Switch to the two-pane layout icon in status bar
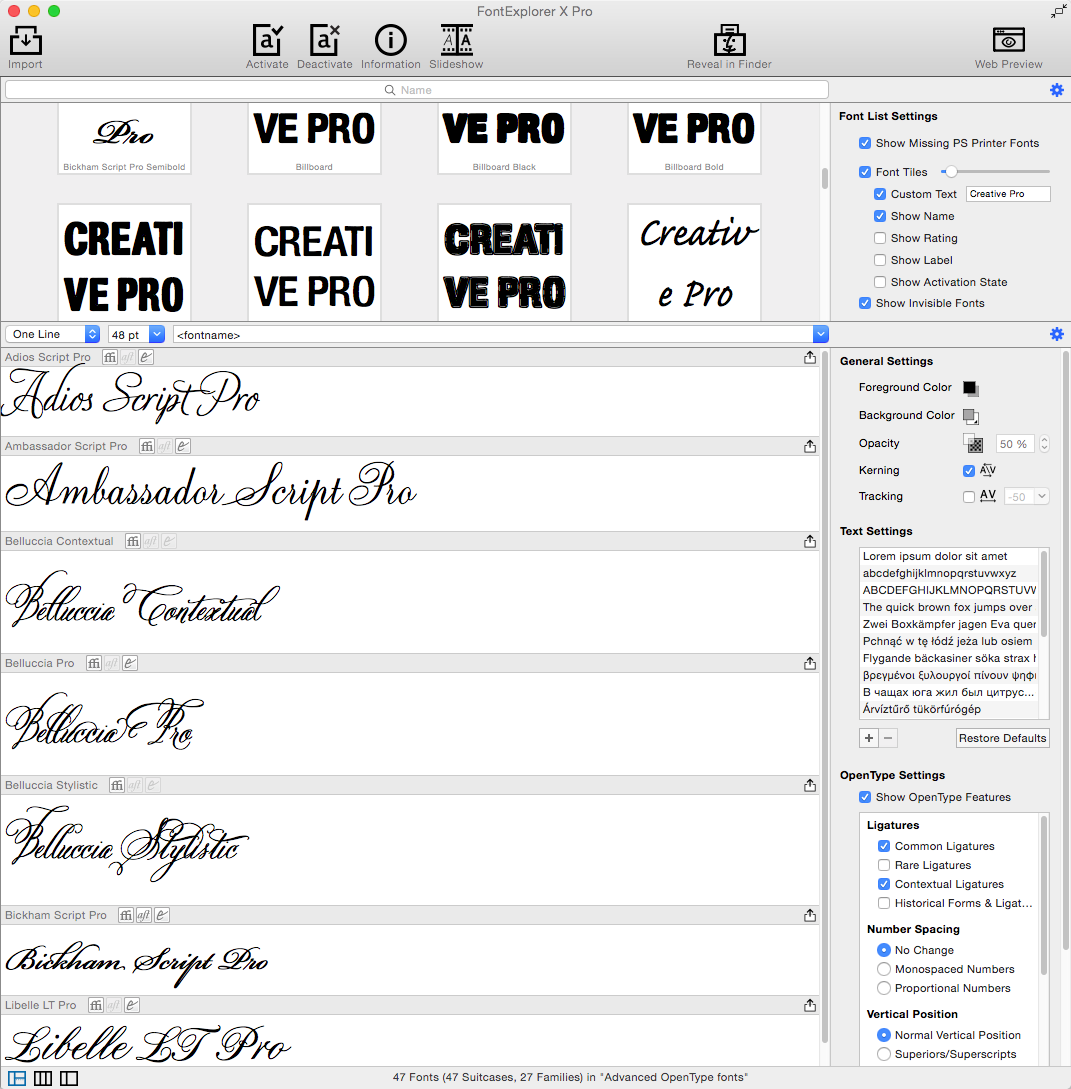 tap(69, 1078)
